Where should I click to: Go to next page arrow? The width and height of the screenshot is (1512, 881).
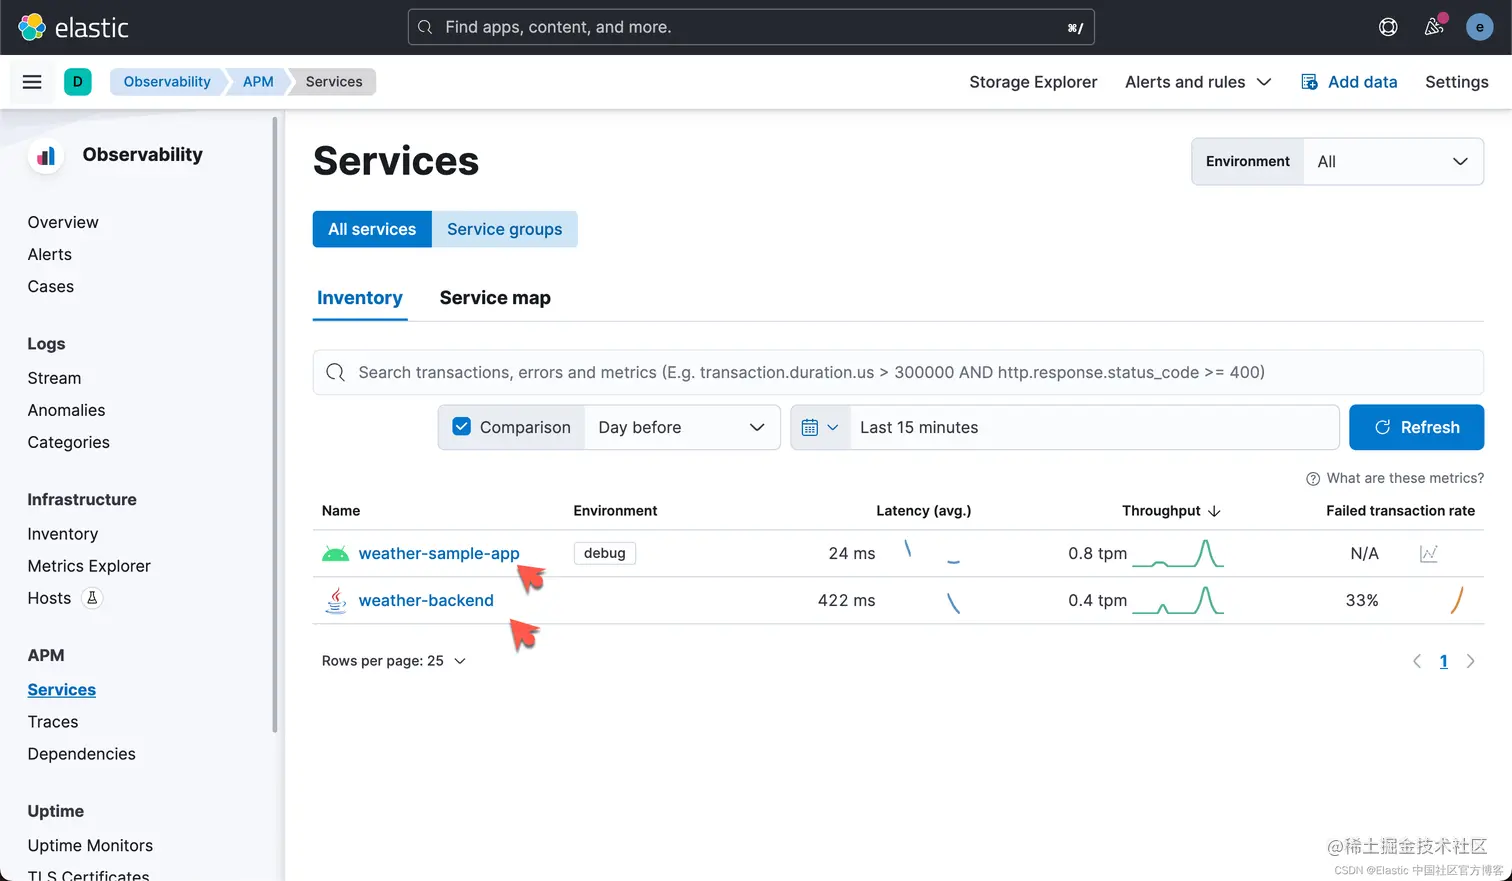point(1470,661)
